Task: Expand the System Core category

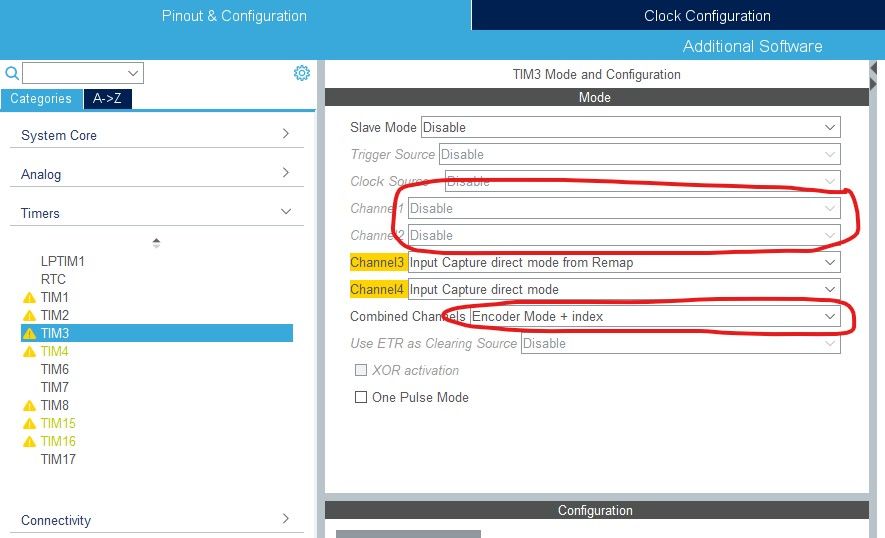Action: coord(157,135)
